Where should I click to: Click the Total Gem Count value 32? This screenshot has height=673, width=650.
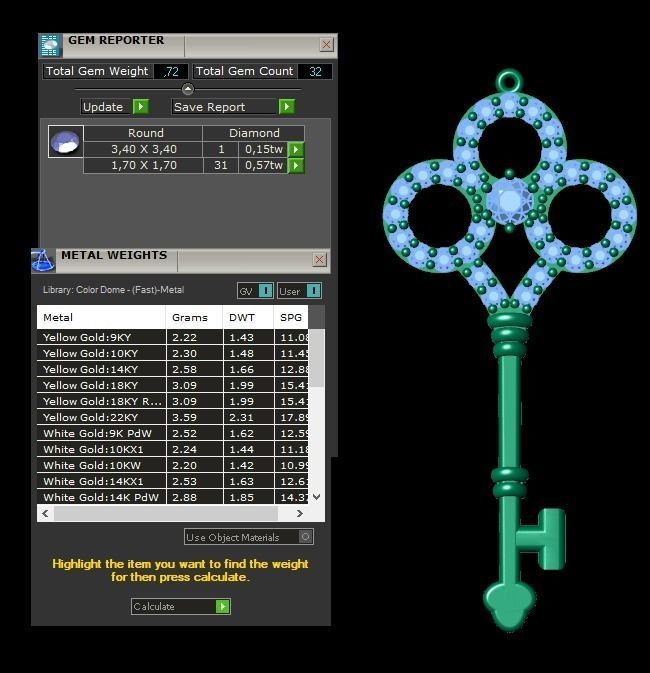point(315,71)
